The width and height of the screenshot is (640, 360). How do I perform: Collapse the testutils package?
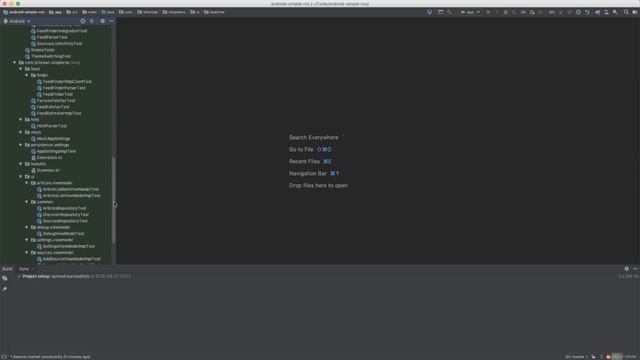click(x=21, y=164)
